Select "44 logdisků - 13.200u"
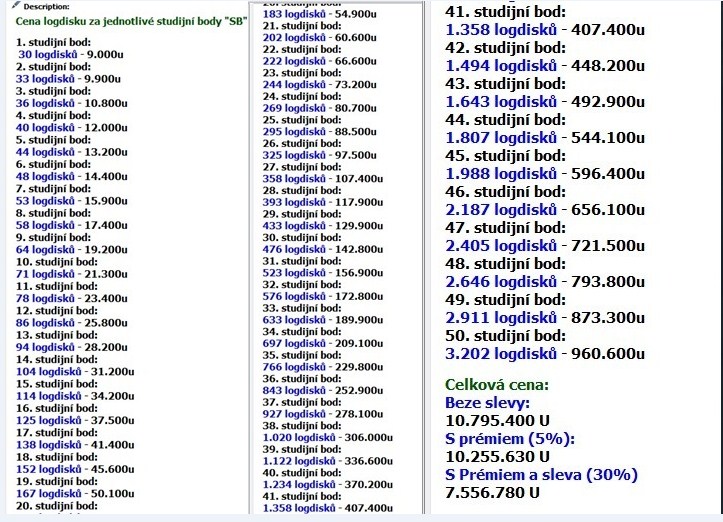723x522 pixels. pyautogui.click(x=71, y=152)
